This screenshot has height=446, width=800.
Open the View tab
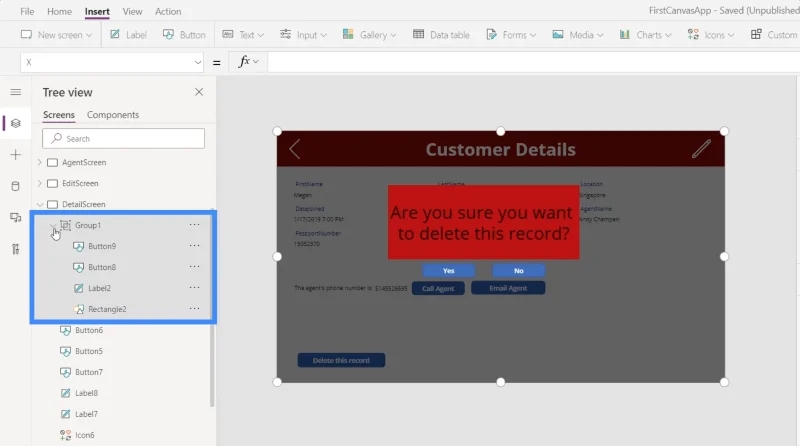[132, 11]
